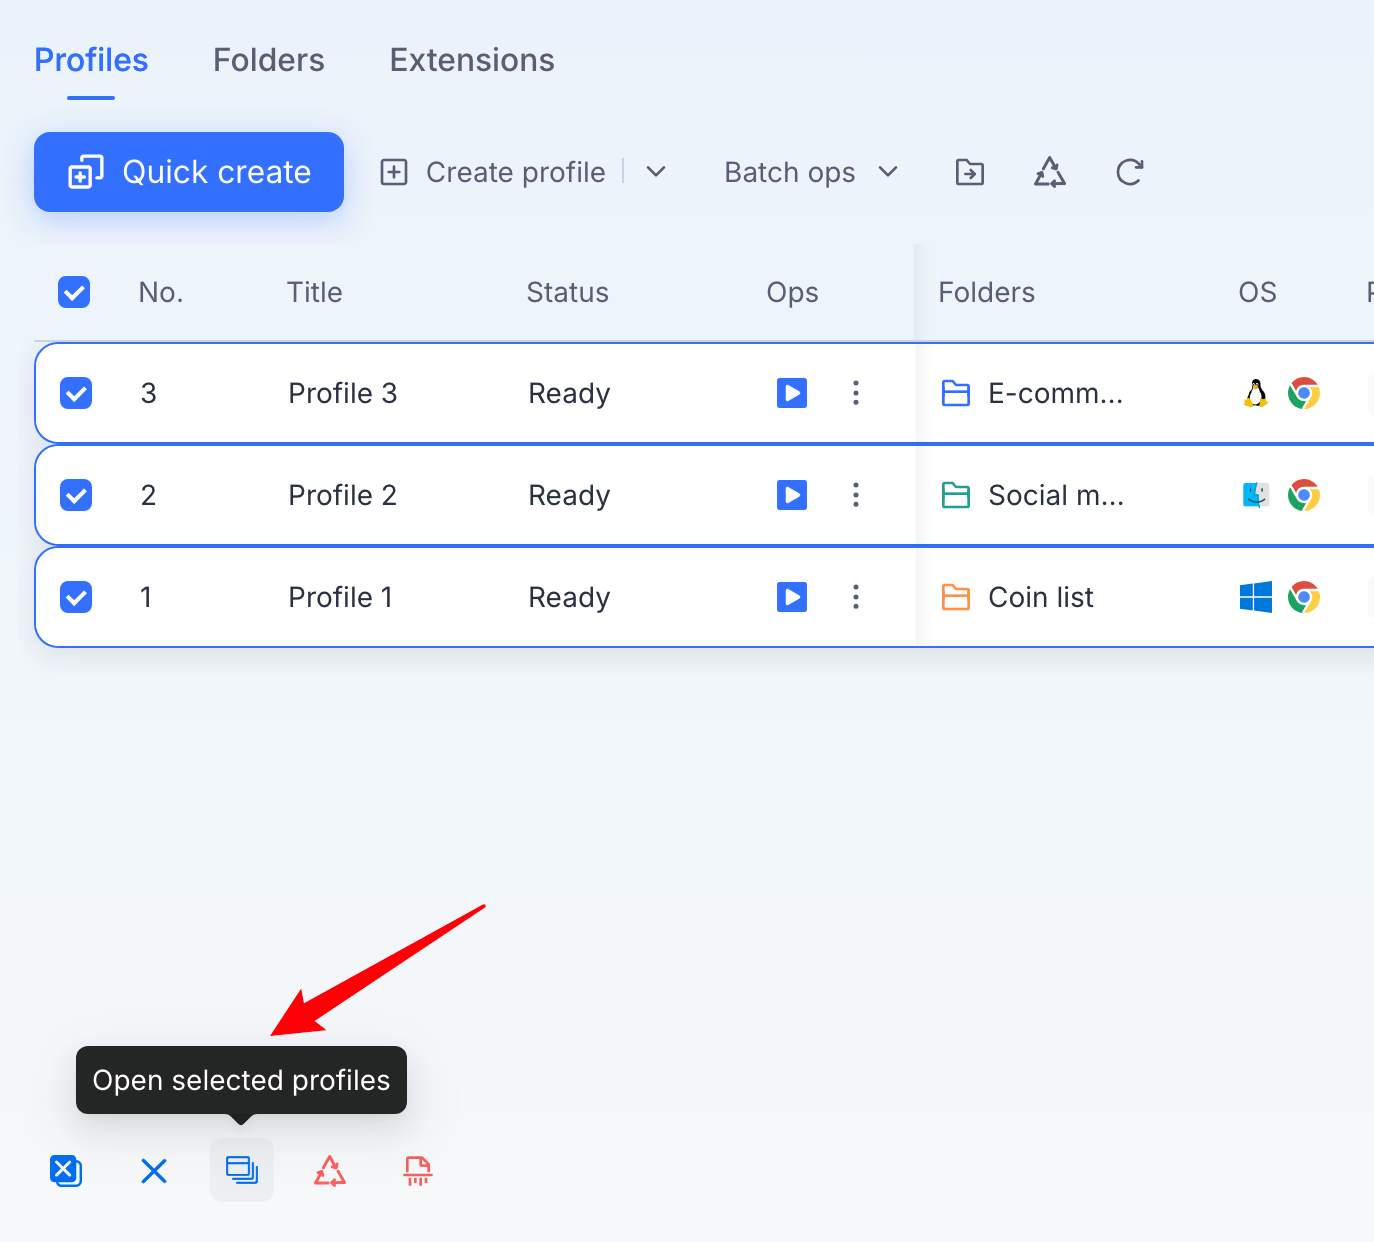Click the Quick create button

189,172
